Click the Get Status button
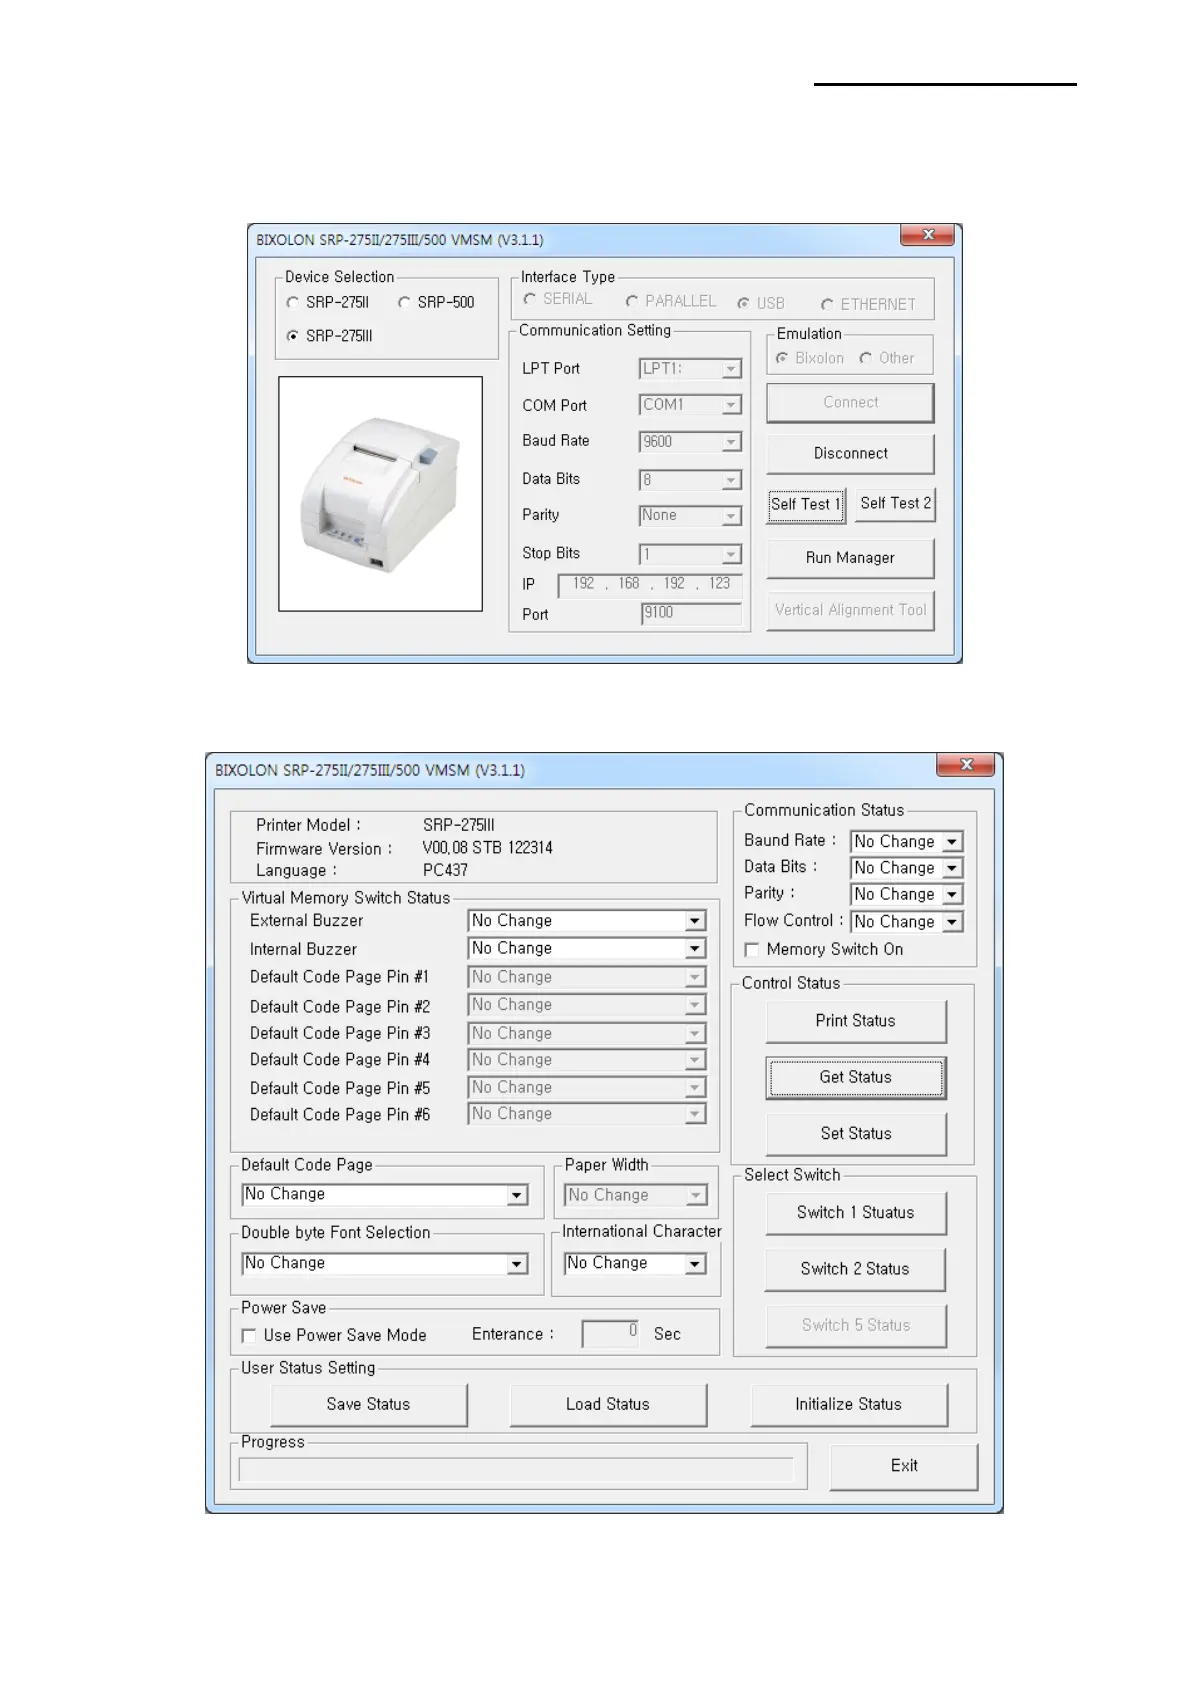The image size is (1191, 1684). (855, 1077)
